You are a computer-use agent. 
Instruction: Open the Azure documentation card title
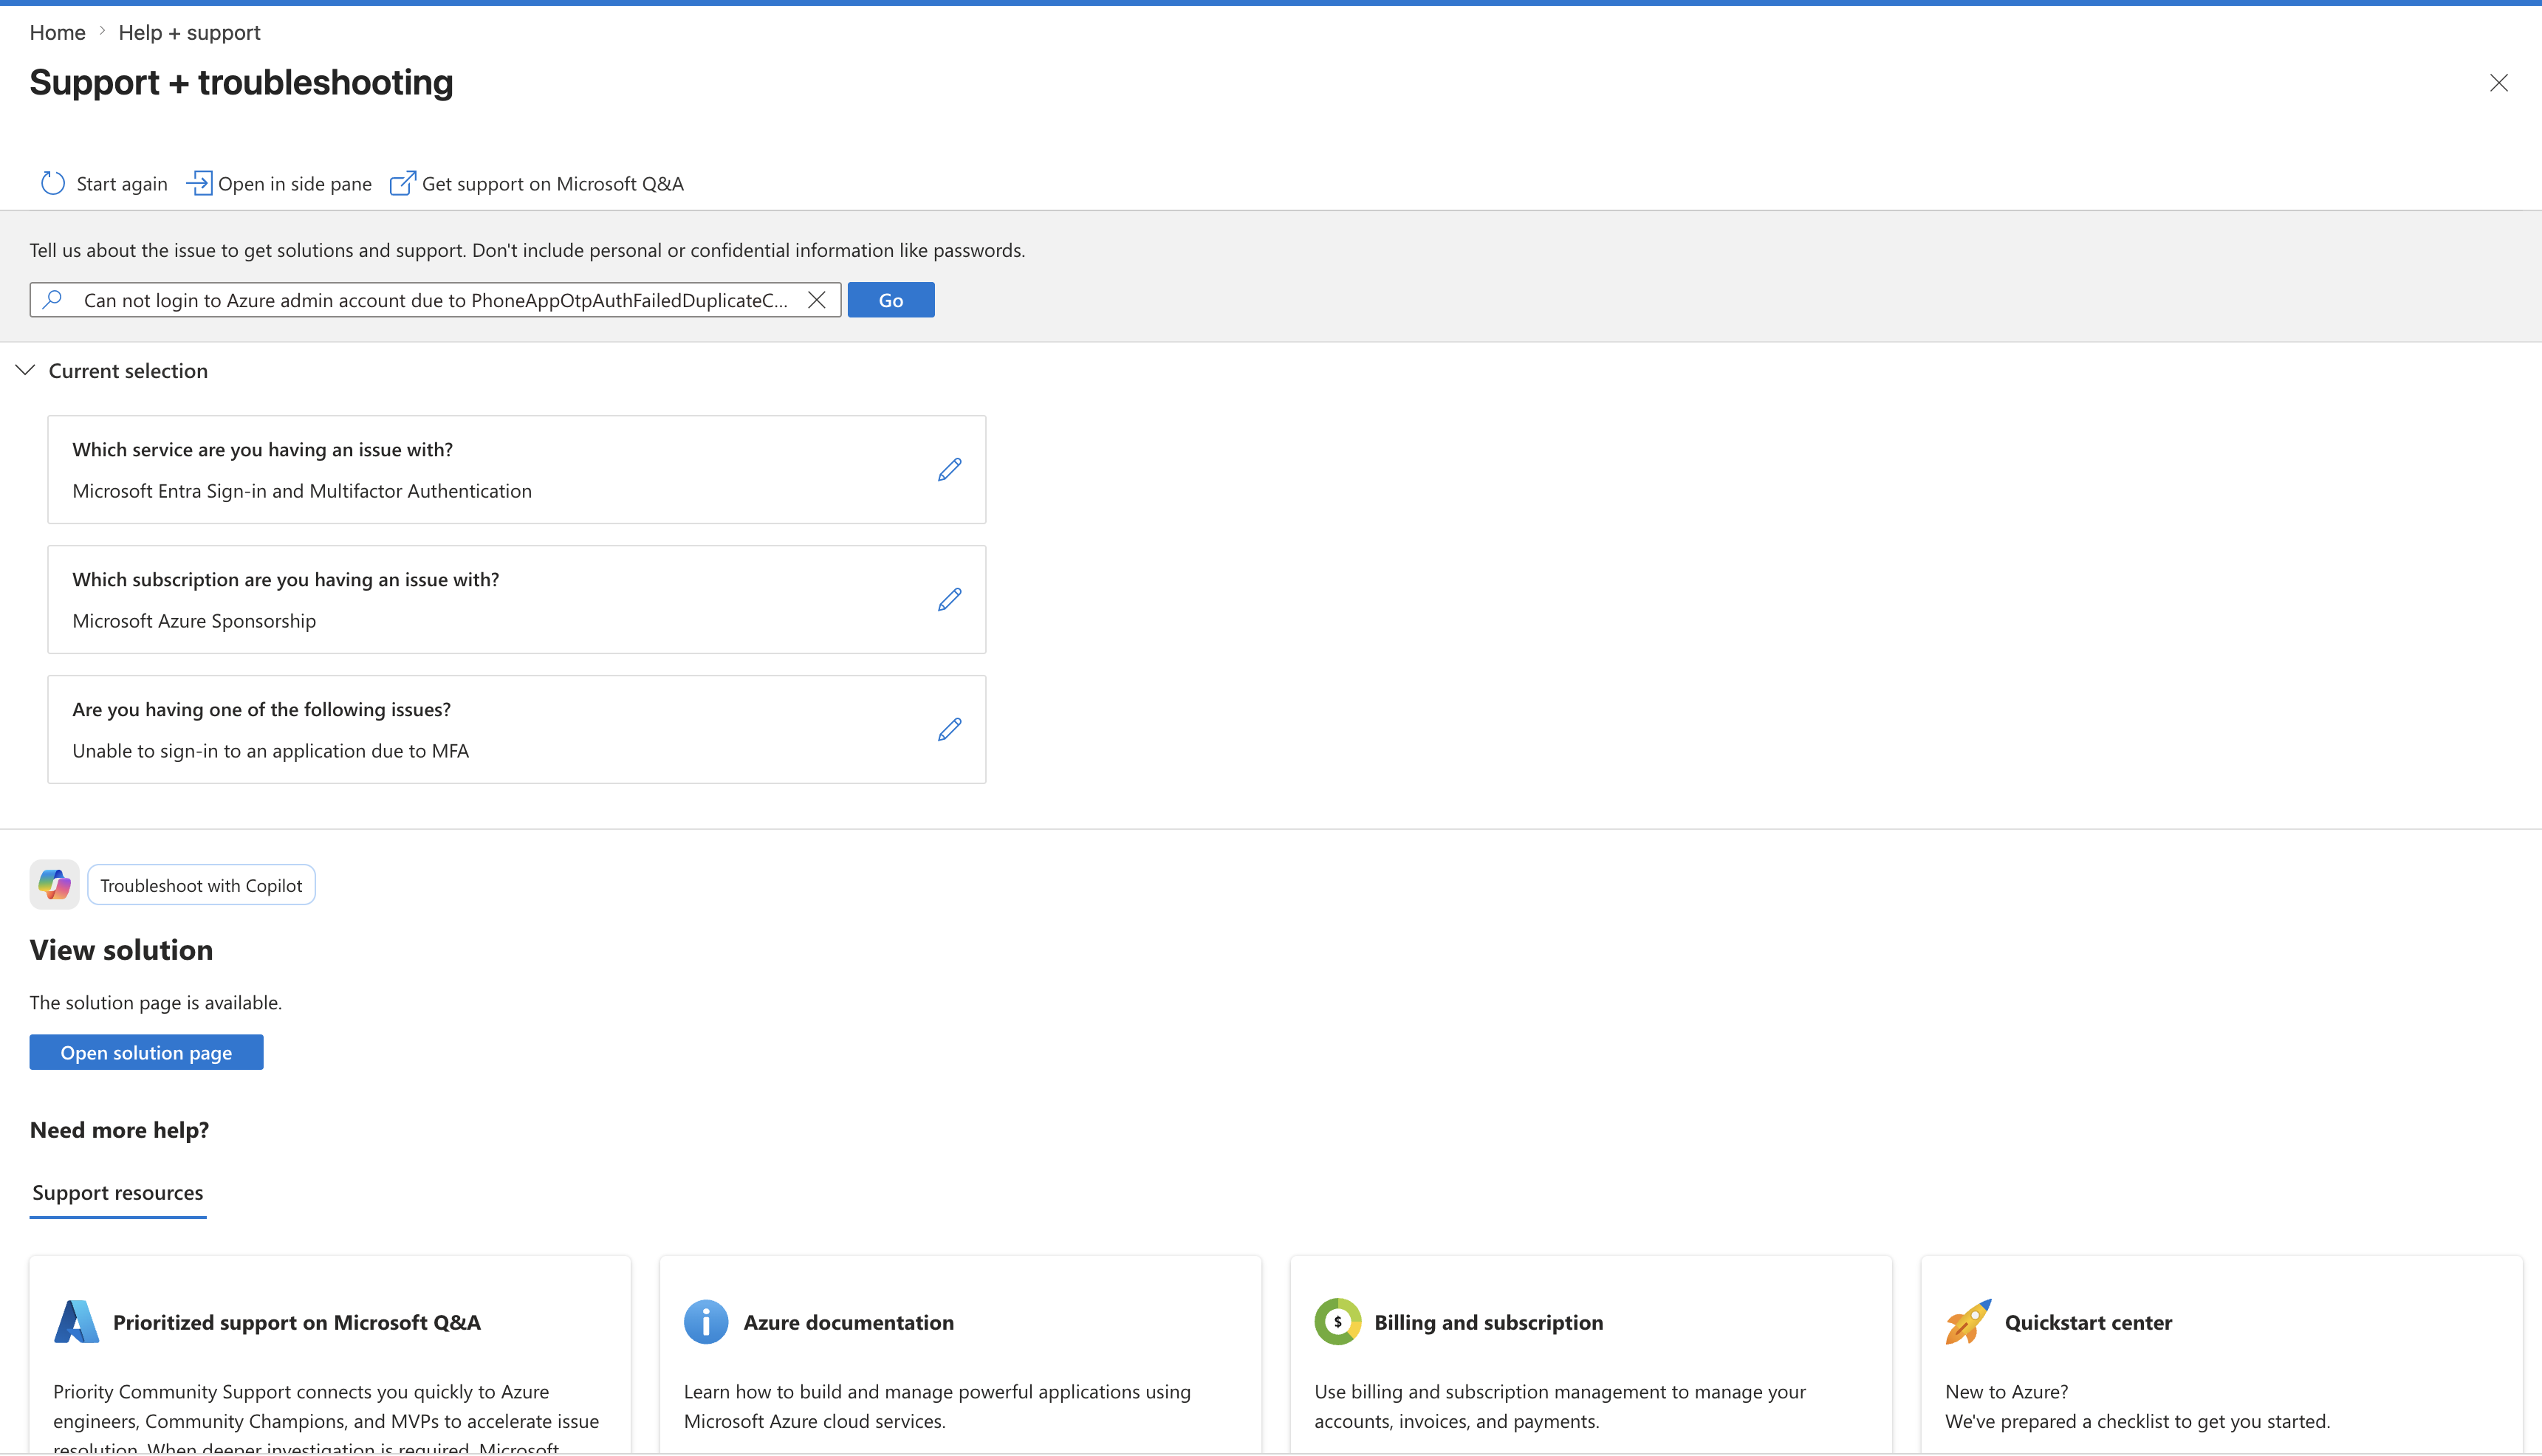(849, 1322)
